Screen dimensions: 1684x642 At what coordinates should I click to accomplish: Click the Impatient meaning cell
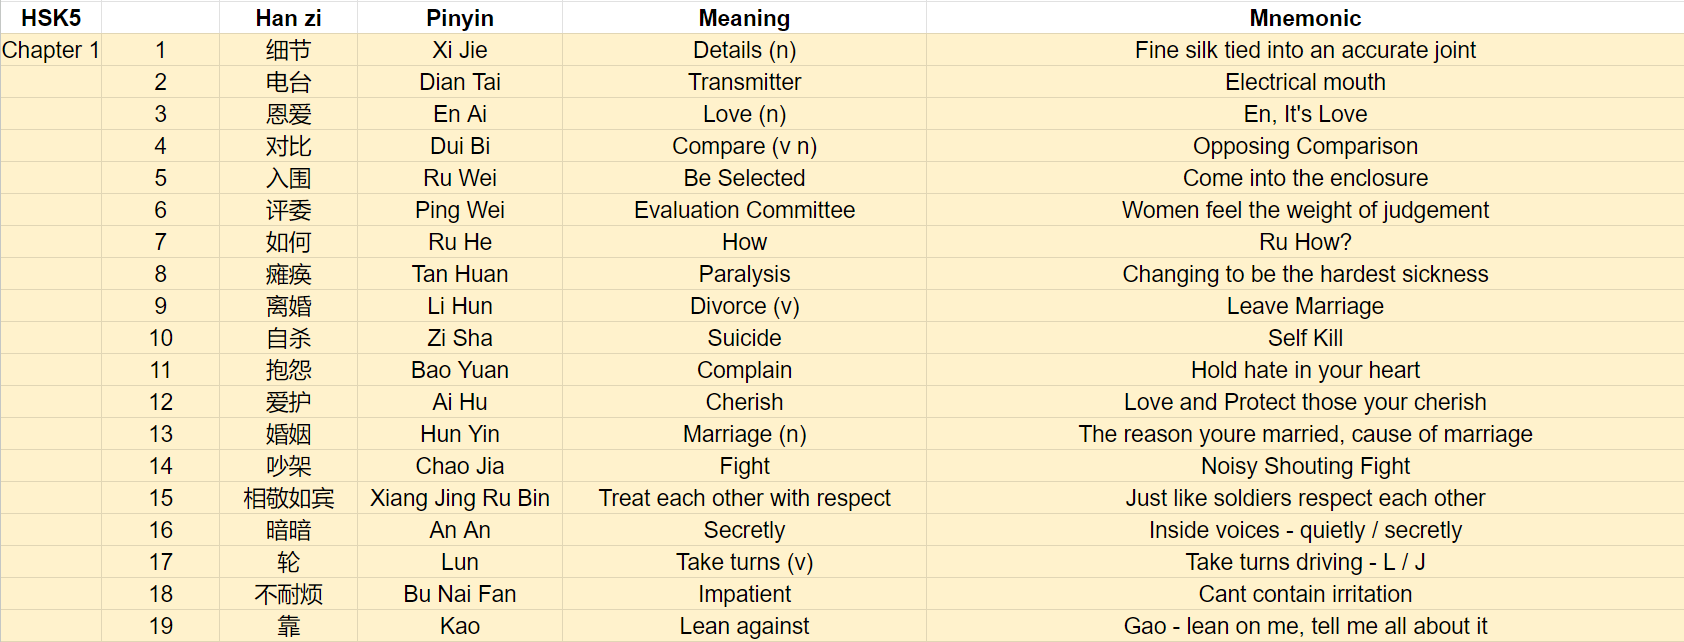point(744,594)
